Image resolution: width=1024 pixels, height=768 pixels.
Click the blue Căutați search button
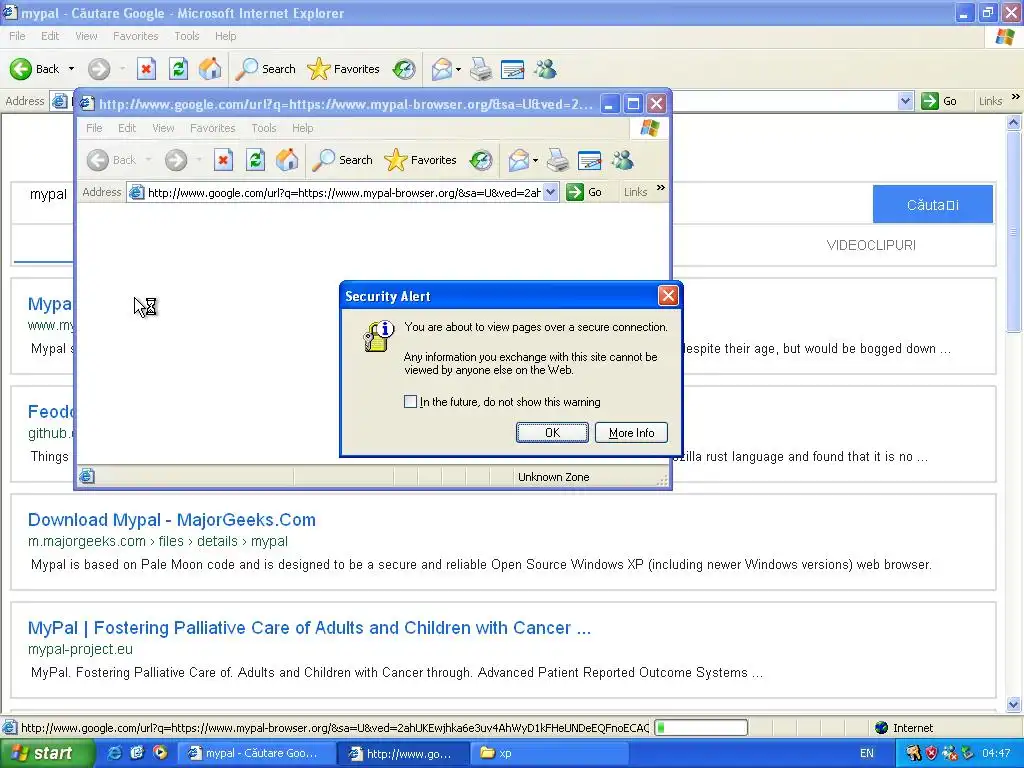tap(933, 204)
